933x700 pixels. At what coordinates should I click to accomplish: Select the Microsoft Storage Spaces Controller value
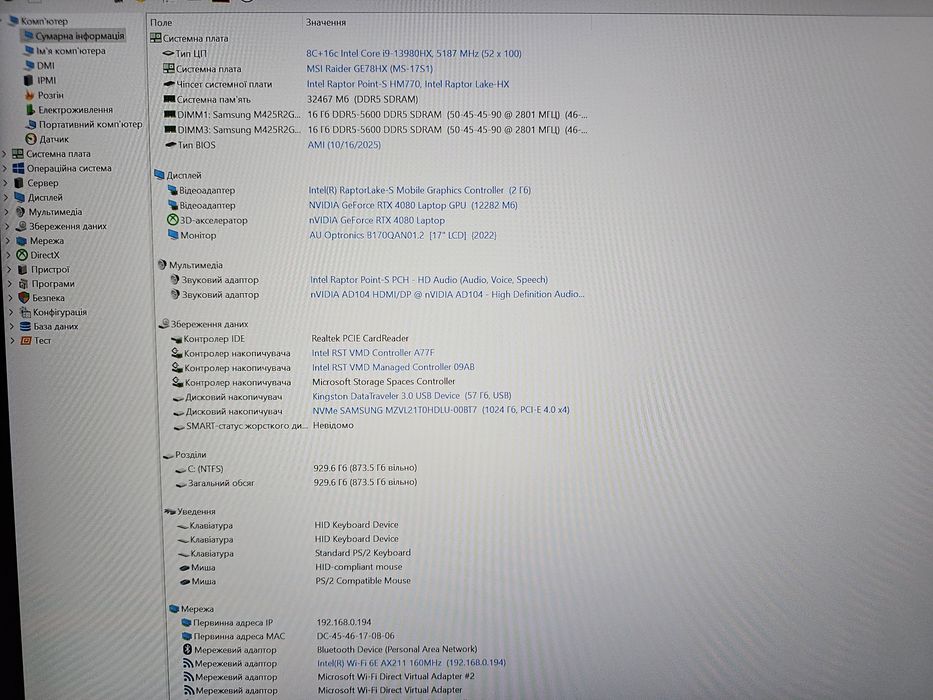click(x=384, y=382)
